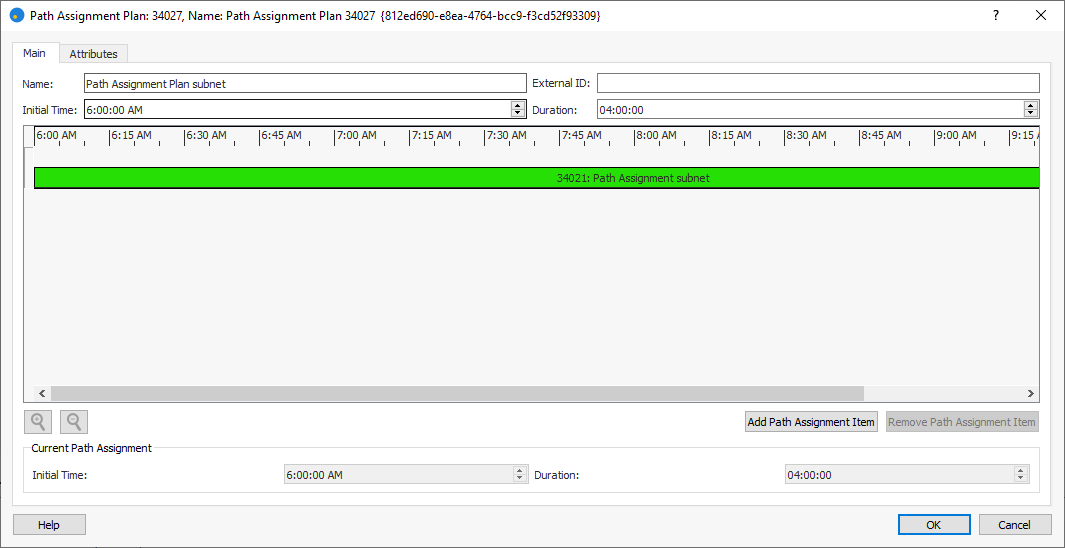The width and height of the screenshot is (1065, 548).
Task: Click the OK button
Action: coord(933,525)
